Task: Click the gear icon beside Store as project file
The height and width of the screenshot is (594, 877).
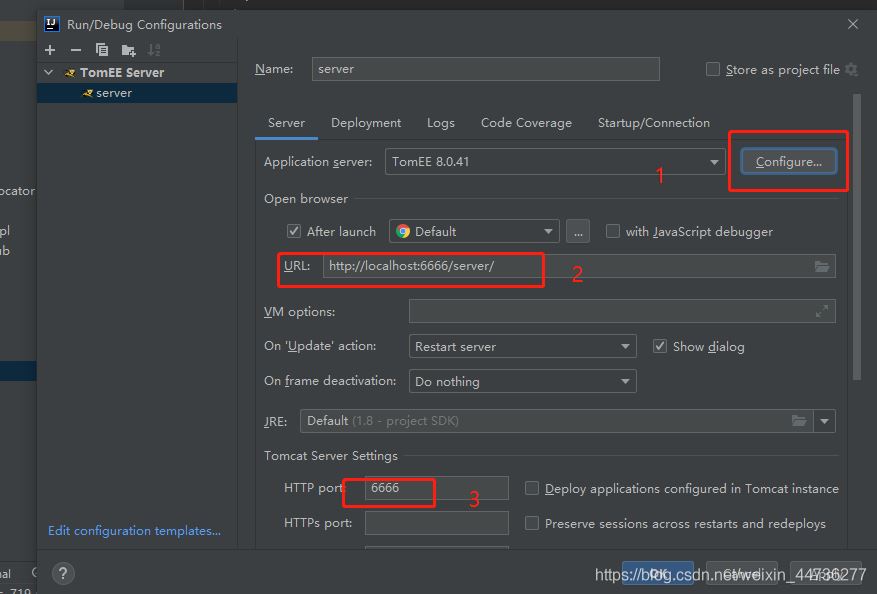Action: [851, 69]
